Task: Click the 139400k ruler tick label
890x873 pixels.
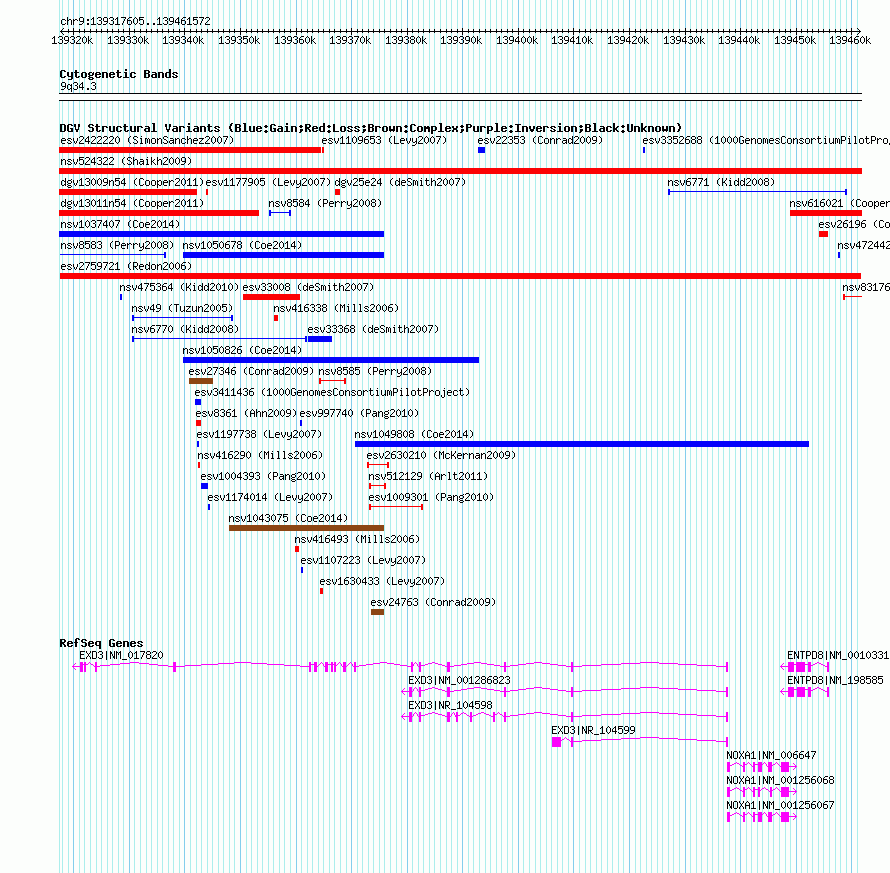Action: pos(517,40)
